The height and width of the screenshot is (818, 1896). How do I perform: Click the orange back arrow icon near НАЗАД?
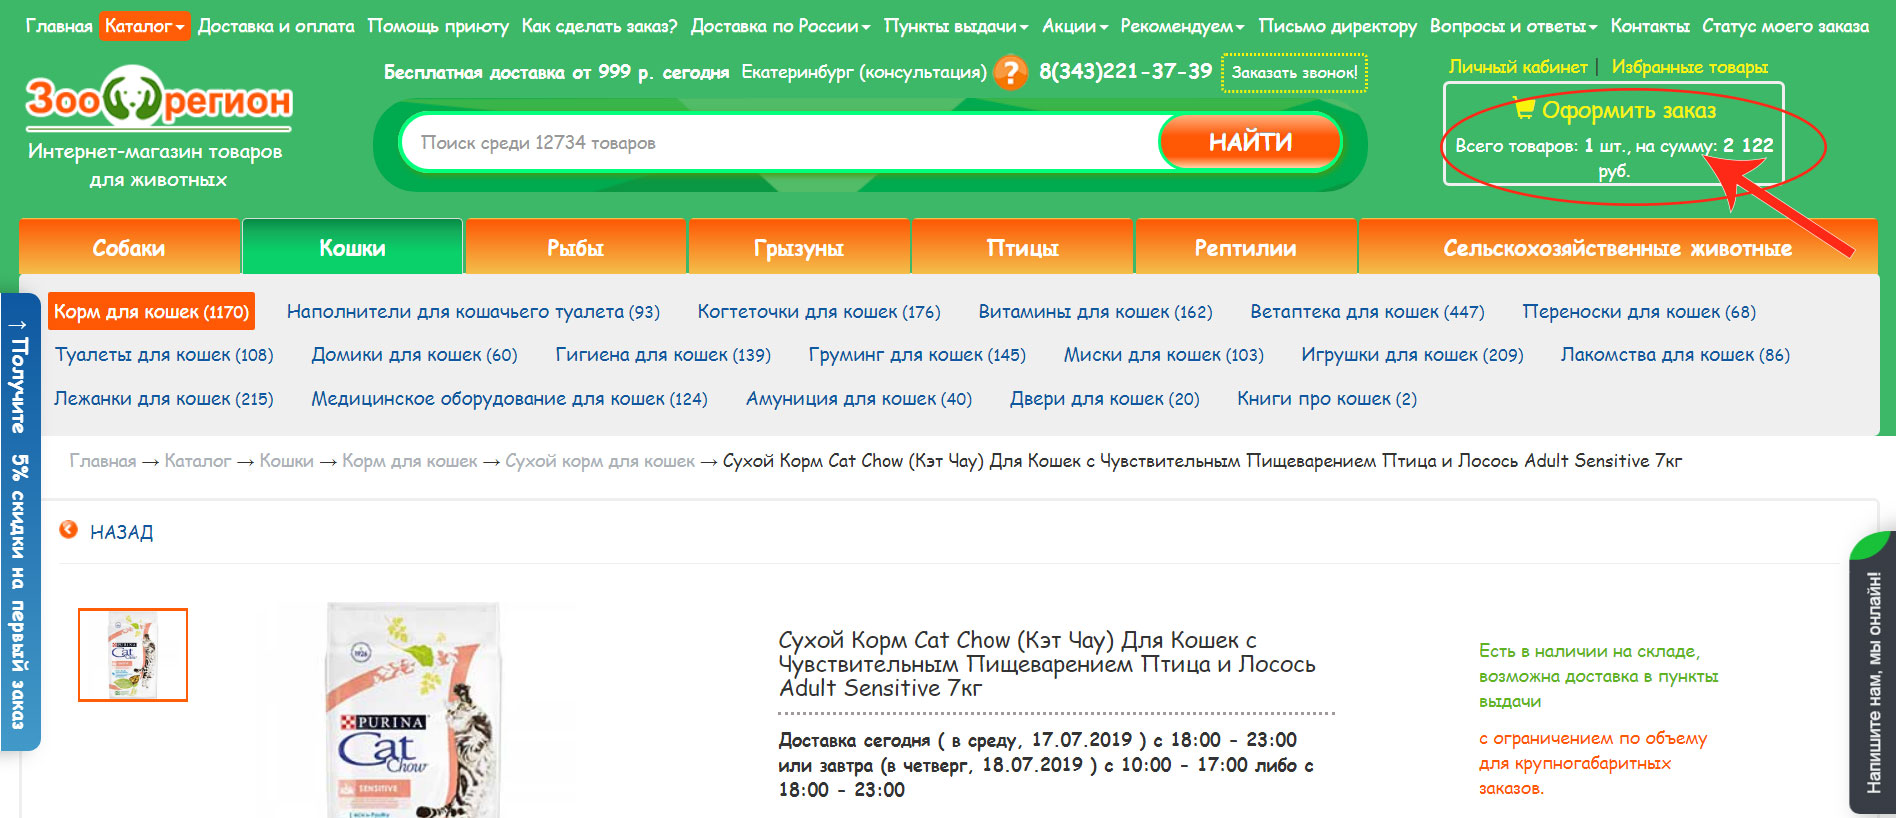pyautogui.click(x=68, y=530)
